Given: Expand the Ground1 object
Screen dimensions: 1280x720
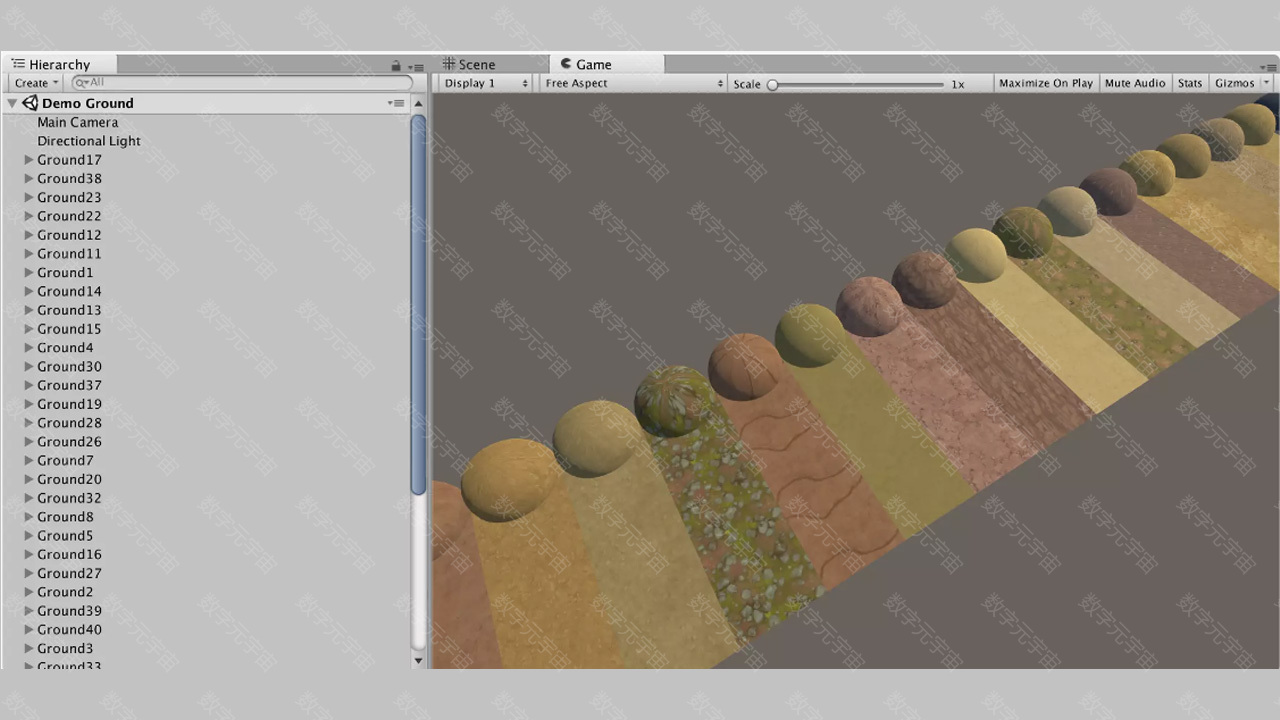Looking at the screenshot, I should [x=29, y=273].
